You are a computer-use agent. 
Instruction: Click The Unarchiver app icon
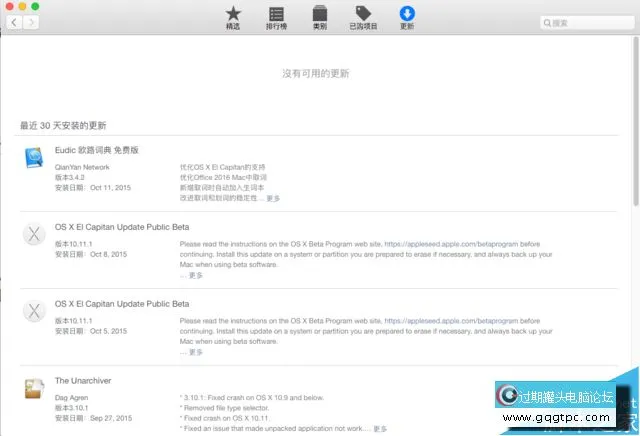pos(35,388)
